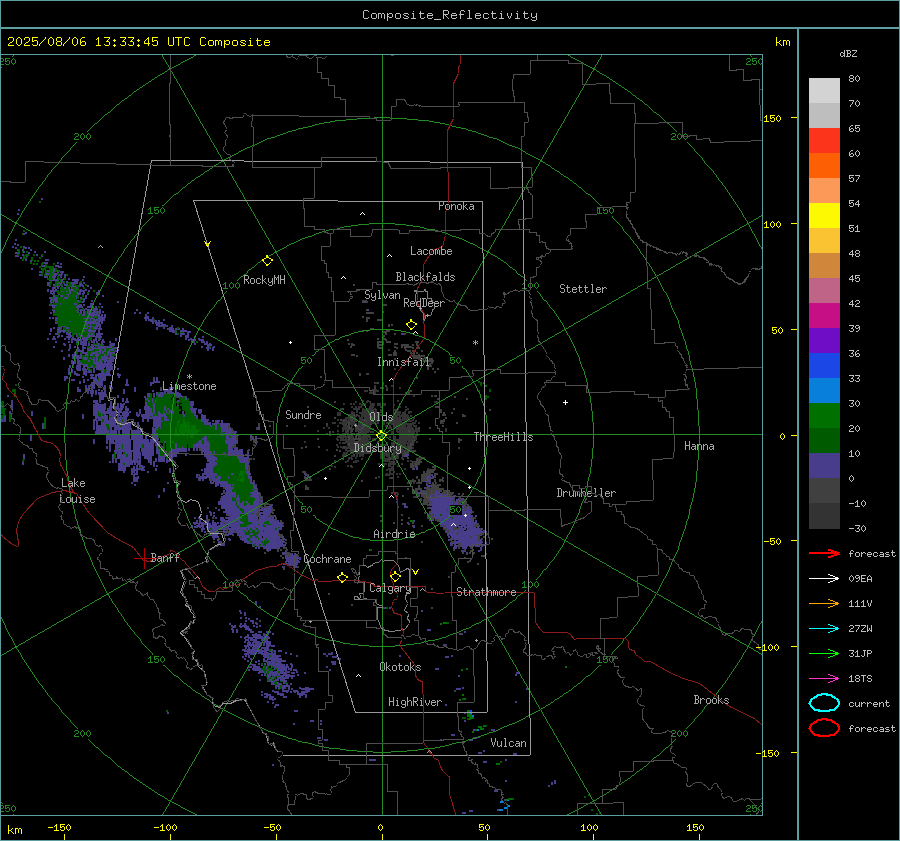The width and height of the screenshot is (900, 841).
Task: Click the Sundre city label
Action: point(303,414)
